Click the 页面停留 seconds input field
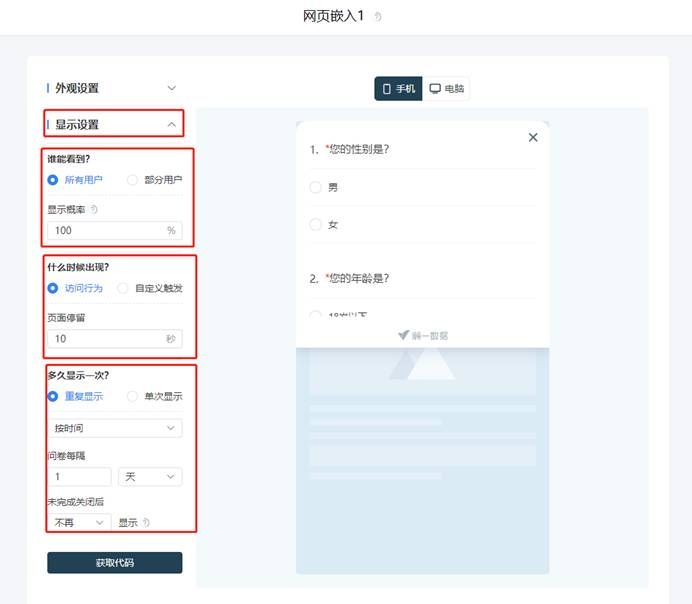The height and width of the screenshot is (604, 692). point(115,338)
